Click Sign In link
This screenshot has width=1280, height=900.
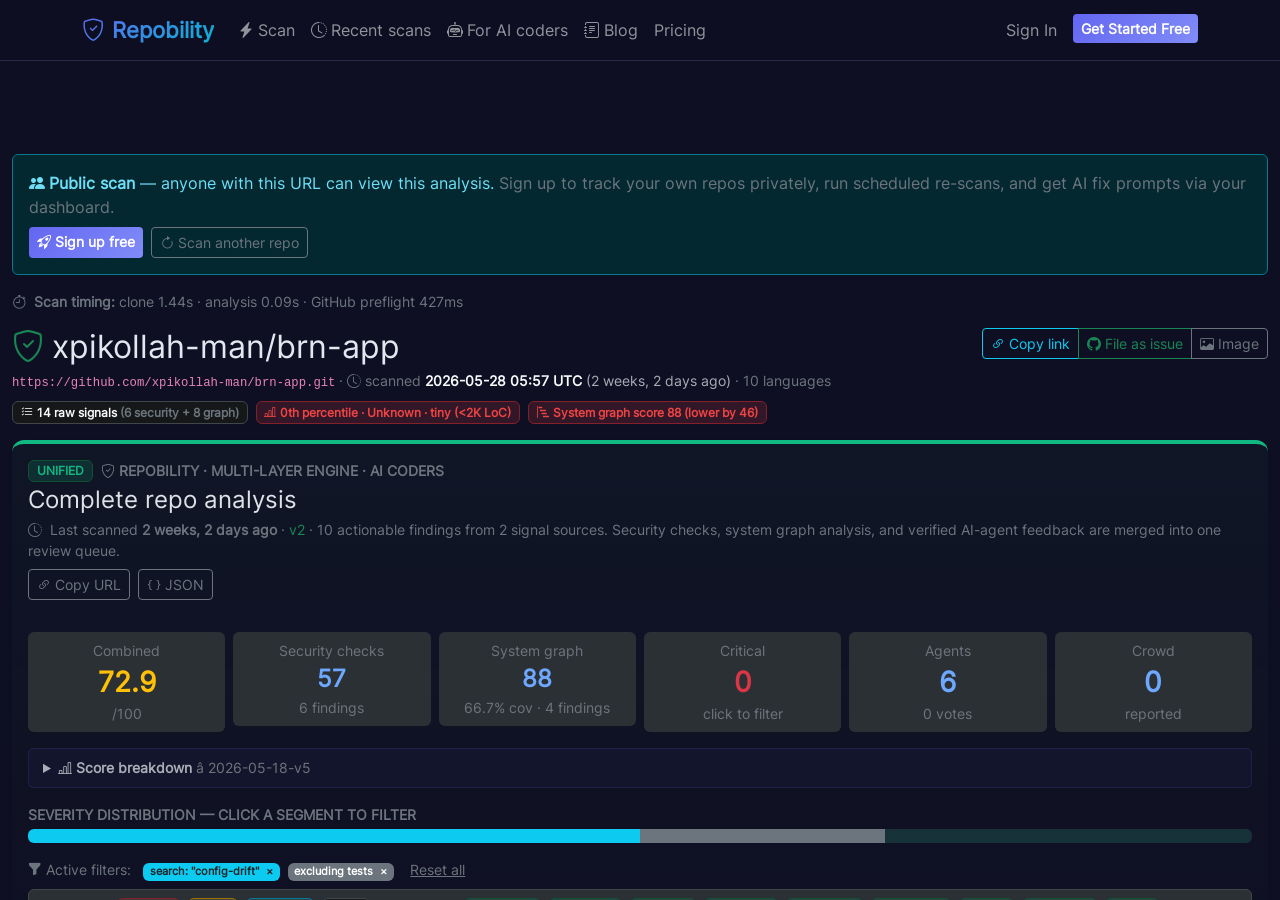pos(1031,30)
